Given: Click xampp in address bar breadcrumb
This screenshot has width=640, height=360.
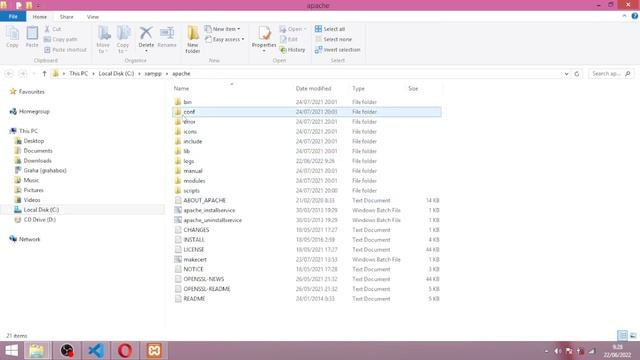Looking at the screenshot, I should (153, 74).
